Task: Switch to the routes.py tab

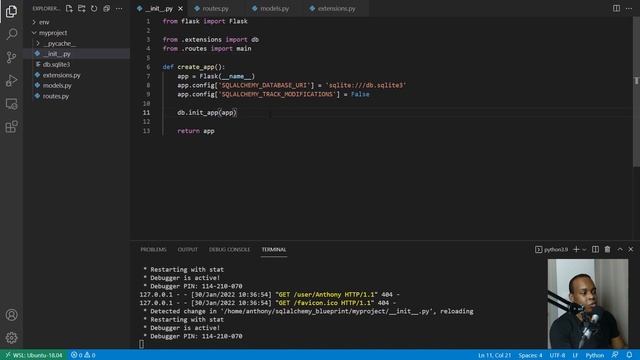Action: coord(216,9)
